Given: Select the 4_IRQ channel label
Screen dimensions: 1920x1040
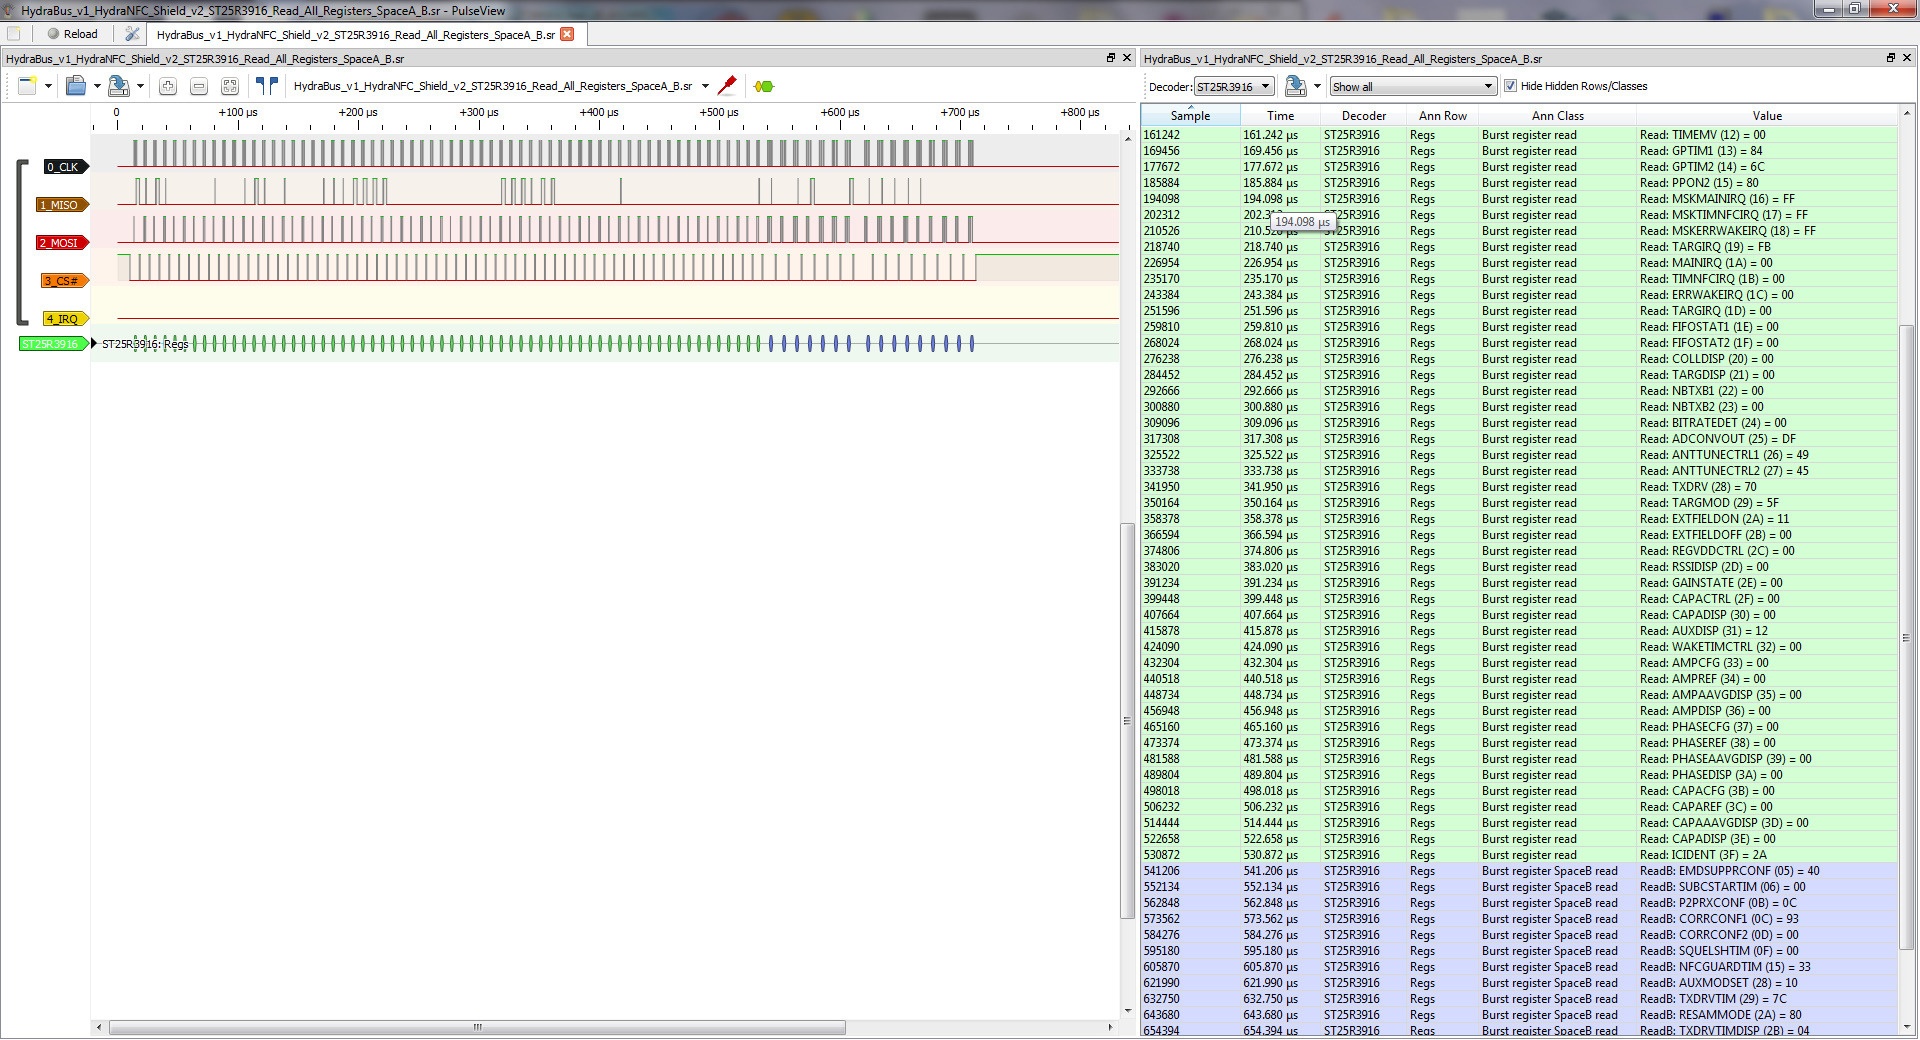Looking at the screenshot, I should [65, 319].
